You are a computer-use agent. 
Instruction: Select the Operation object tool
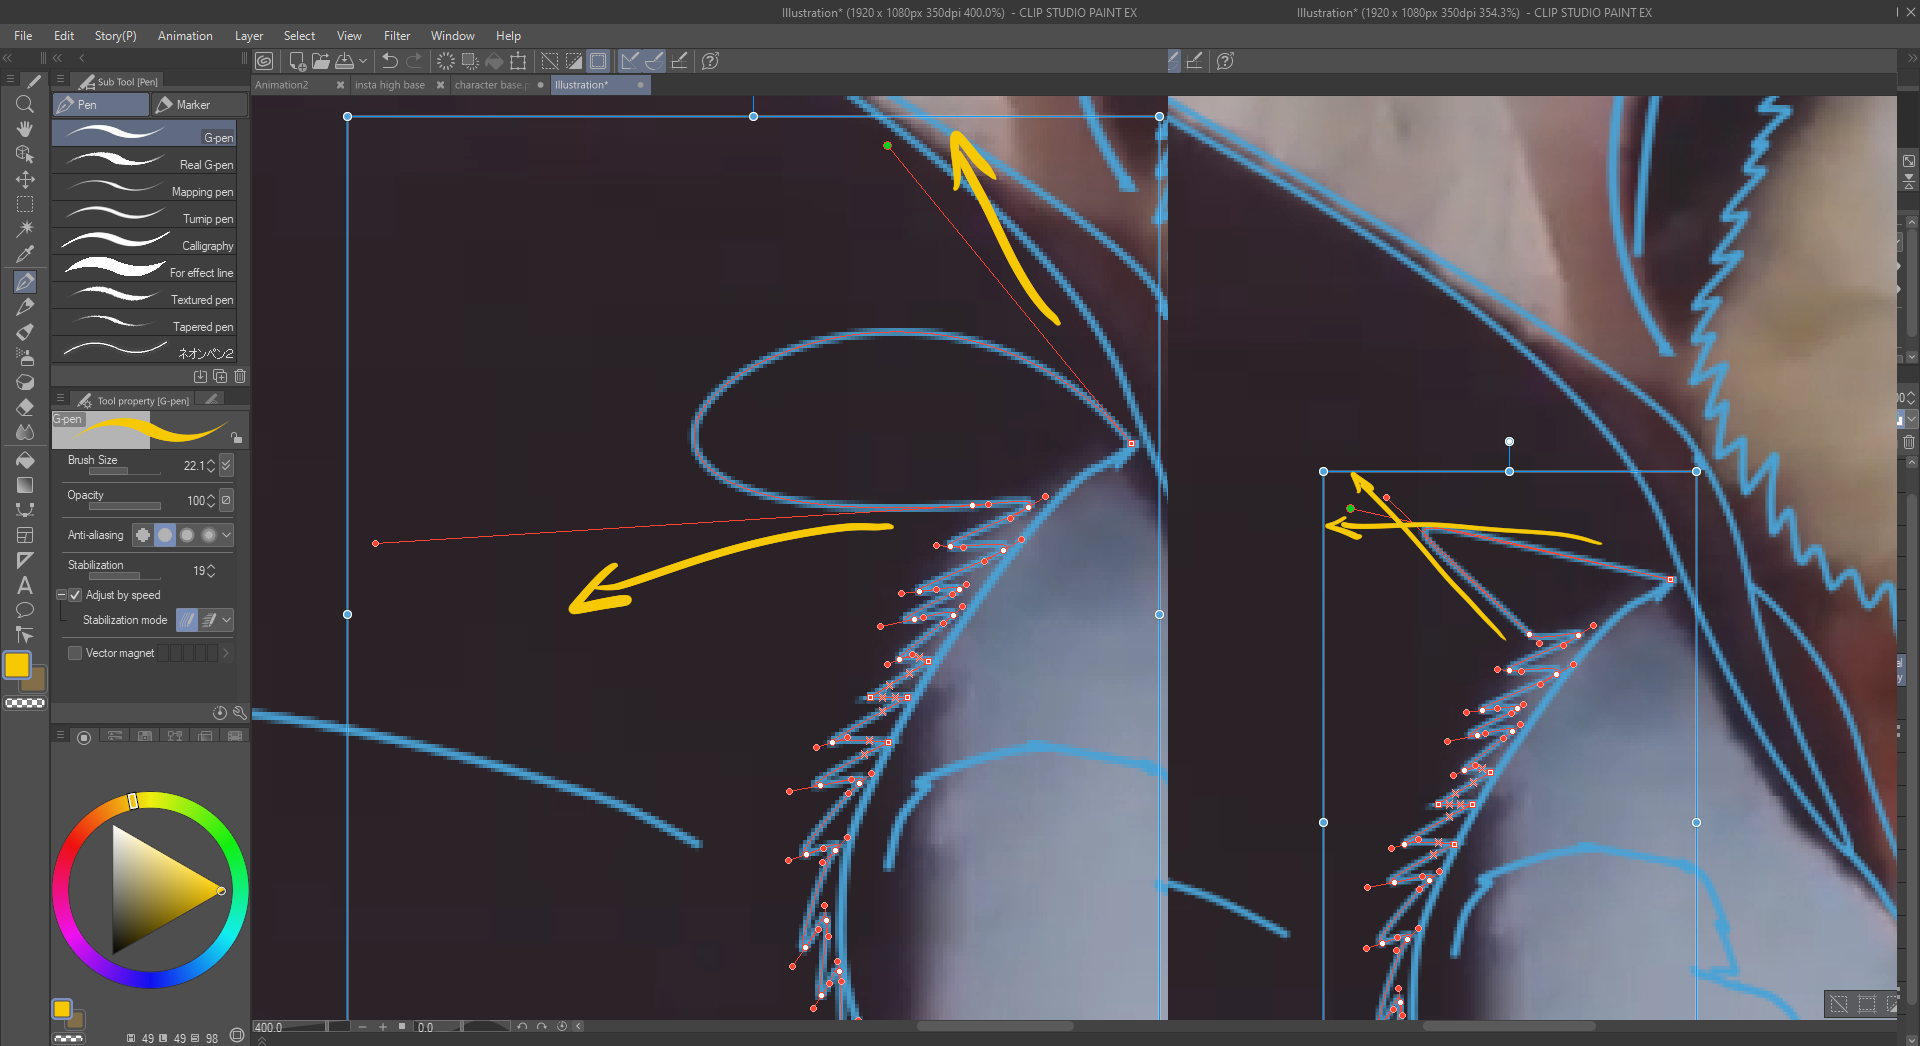point(25,154)
